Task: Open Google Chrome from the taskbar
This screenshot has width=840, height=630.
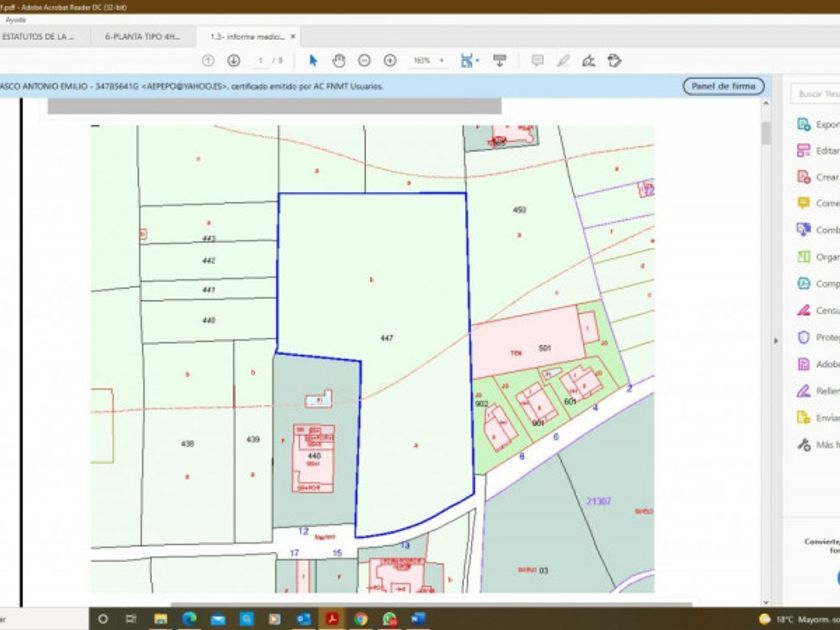Action: point(360,619)
